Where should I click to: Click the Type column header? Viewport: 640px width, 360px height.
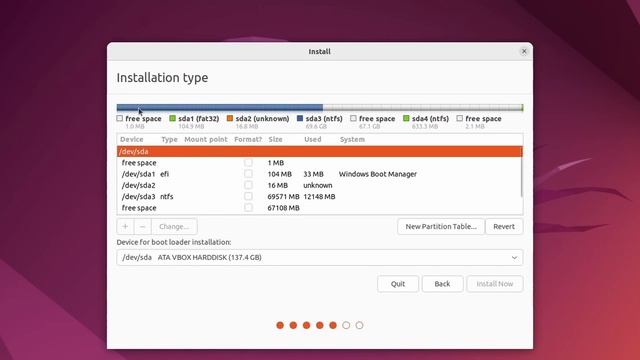pos(169,140)
